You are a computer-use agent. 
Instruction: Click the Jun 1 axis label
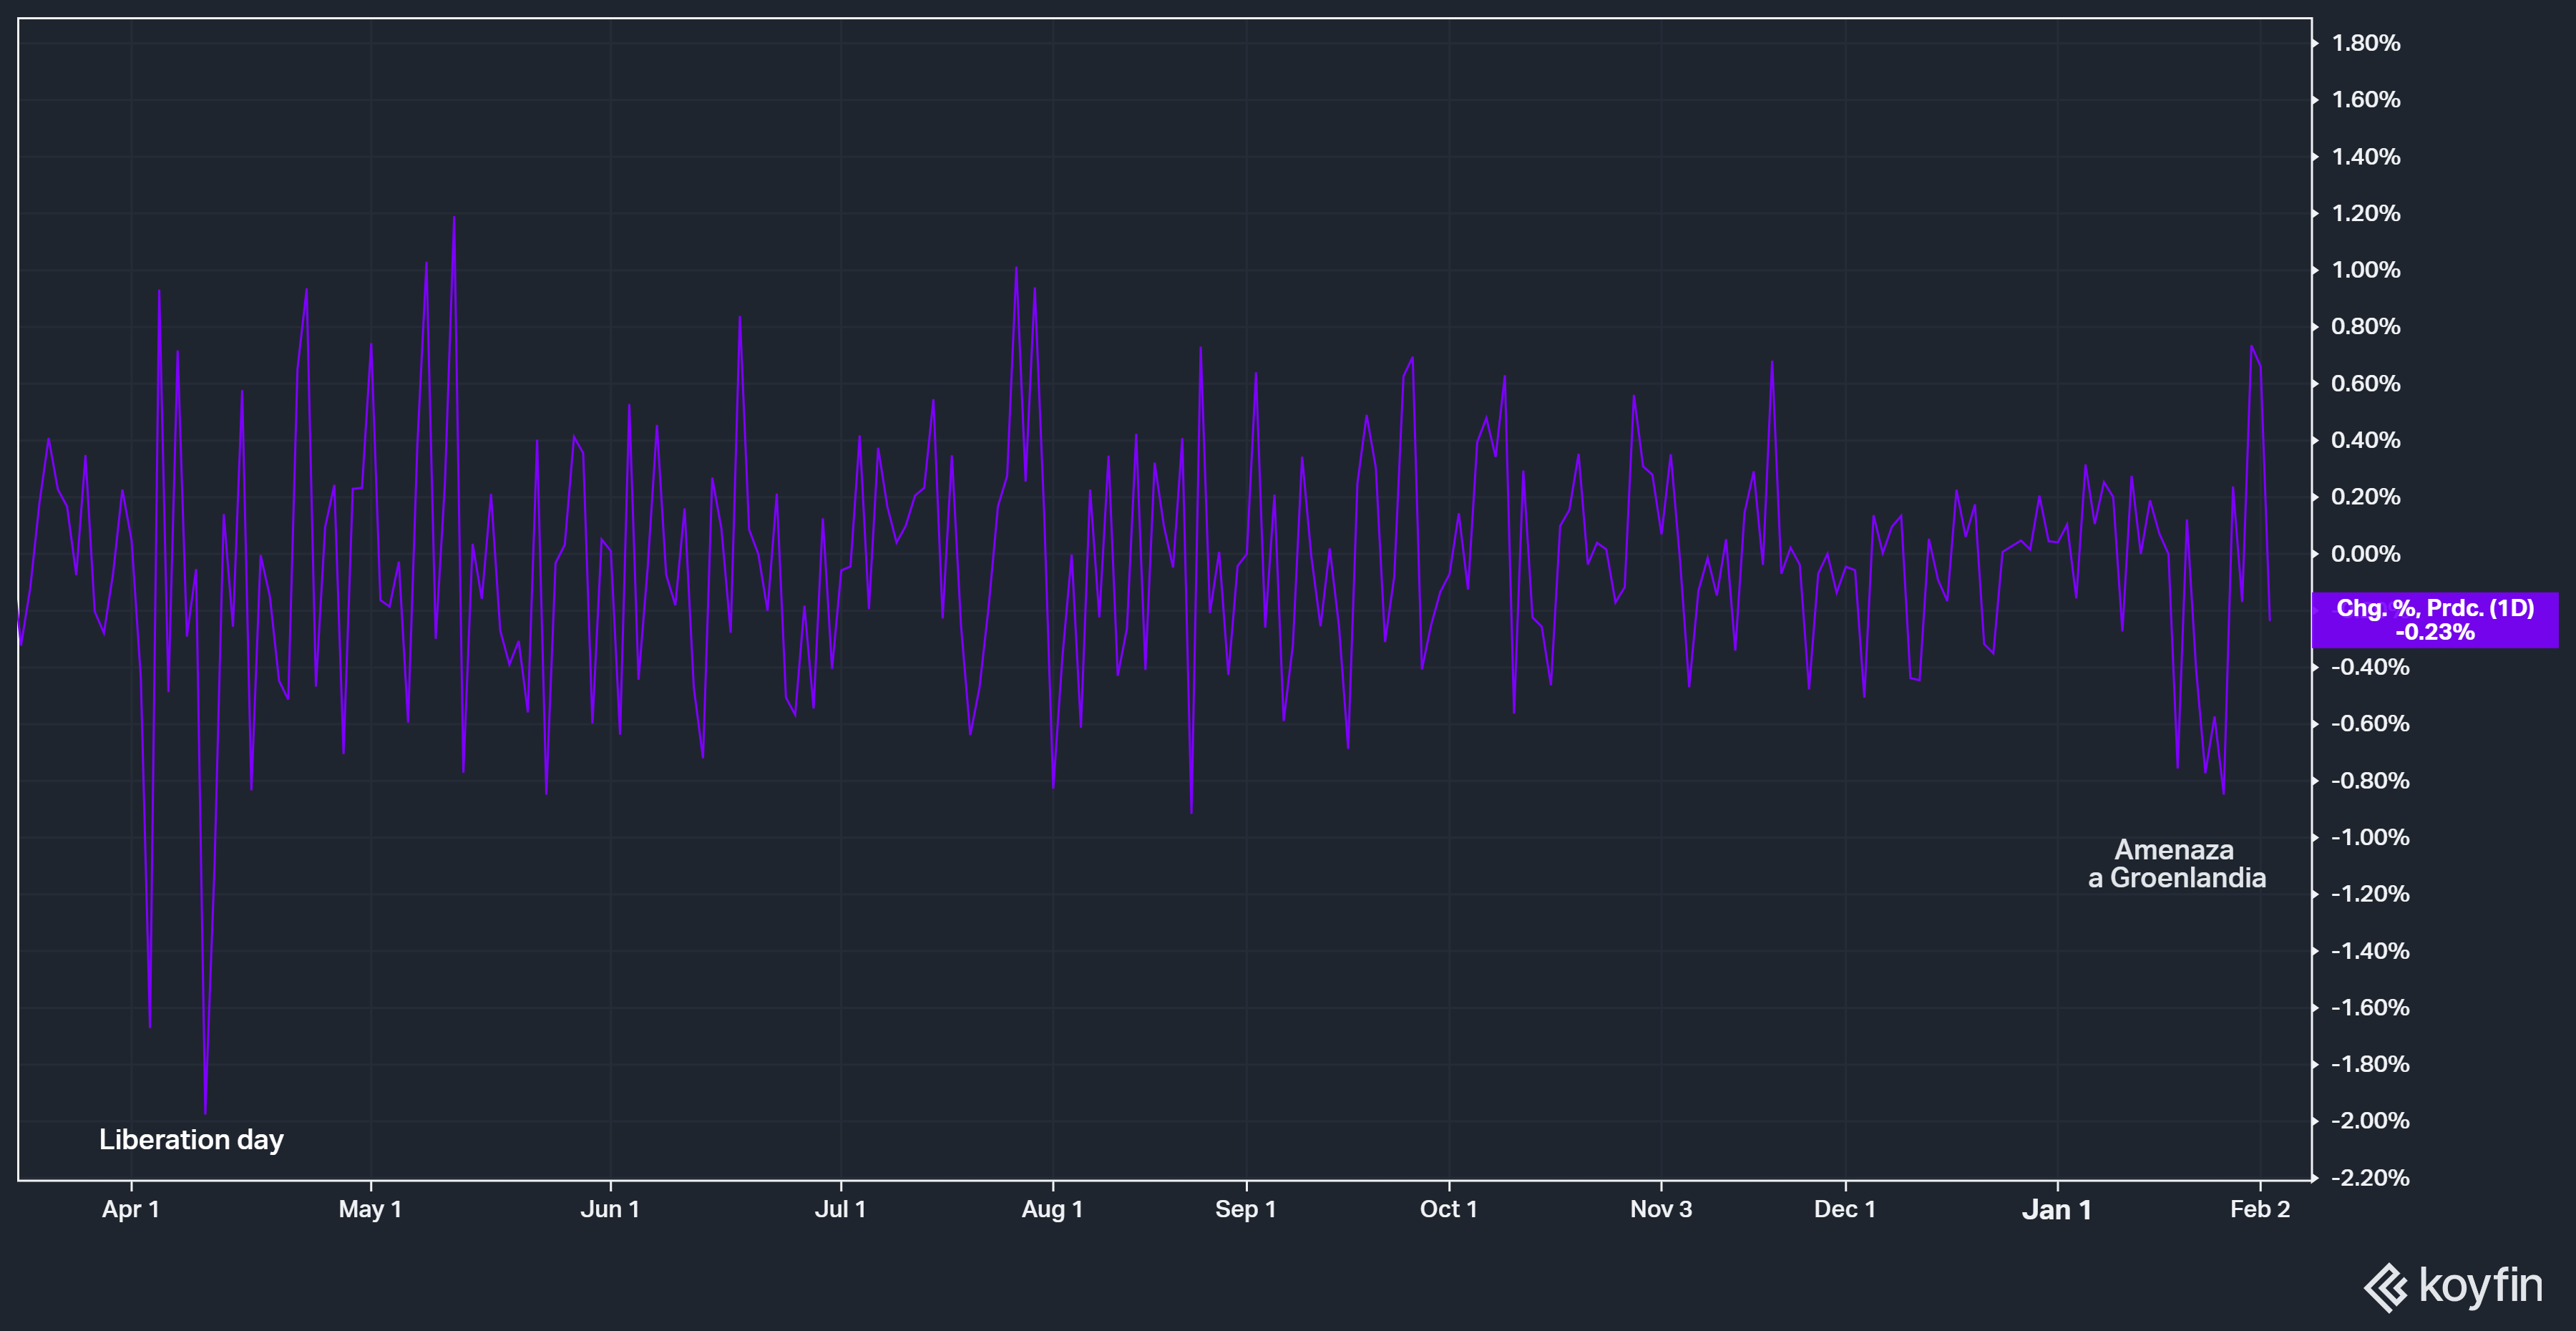pyautogui.click(x=610, y=1209)
